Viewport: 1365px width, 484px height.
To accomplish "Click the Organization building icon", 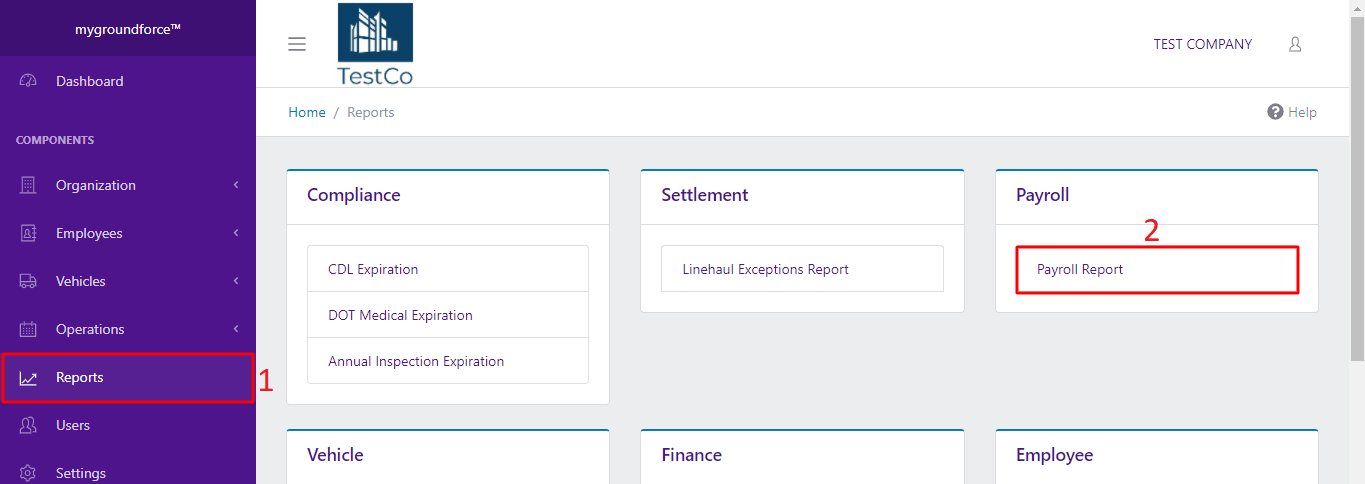I will coord(28,185).
